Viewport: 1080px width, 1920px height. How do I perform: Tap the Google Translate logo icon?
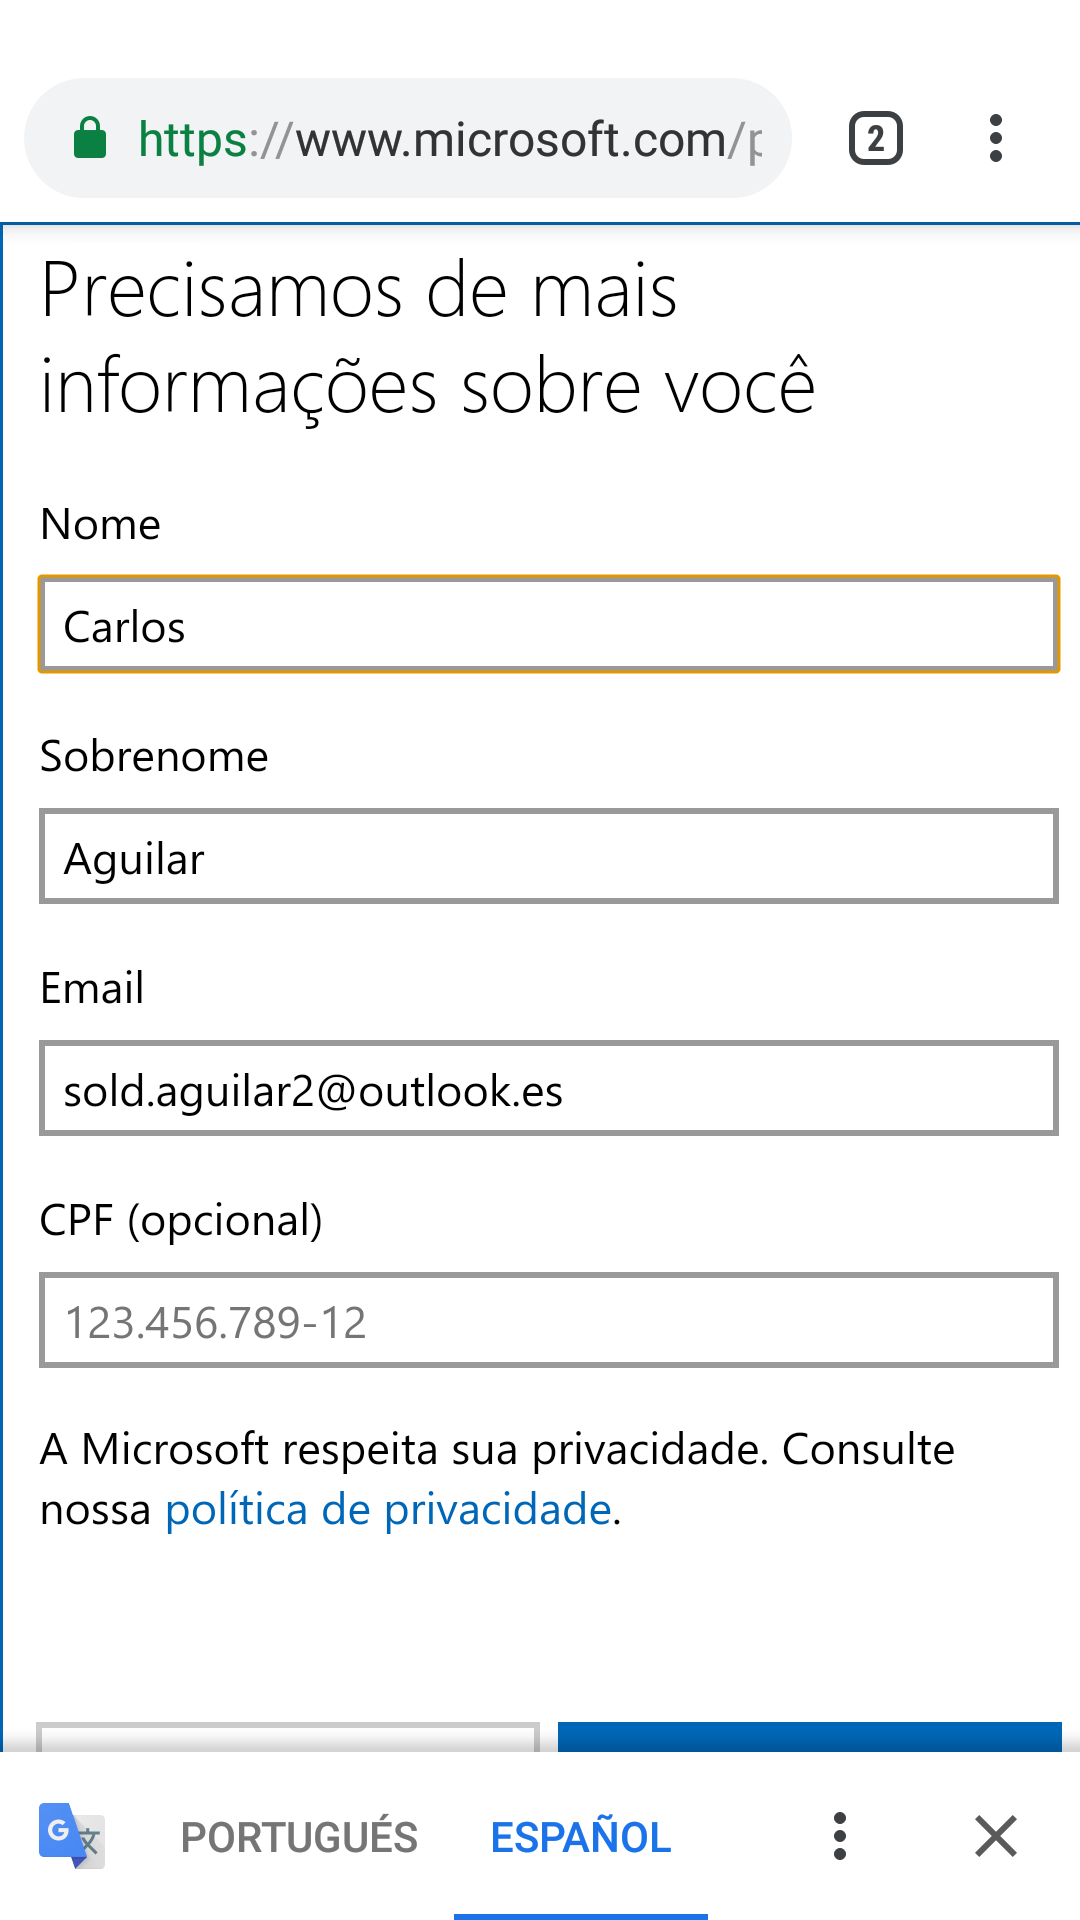(x=71, y=1836)
